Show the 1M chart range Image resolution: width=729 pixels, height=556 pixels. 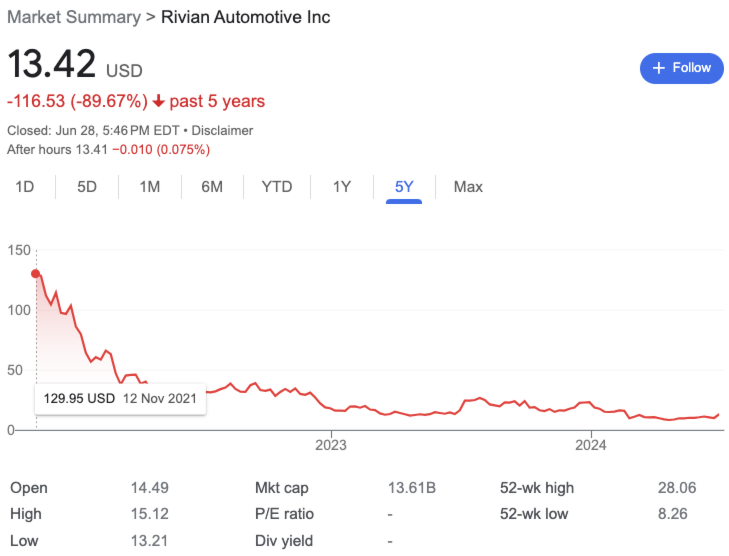click(149, 187)
